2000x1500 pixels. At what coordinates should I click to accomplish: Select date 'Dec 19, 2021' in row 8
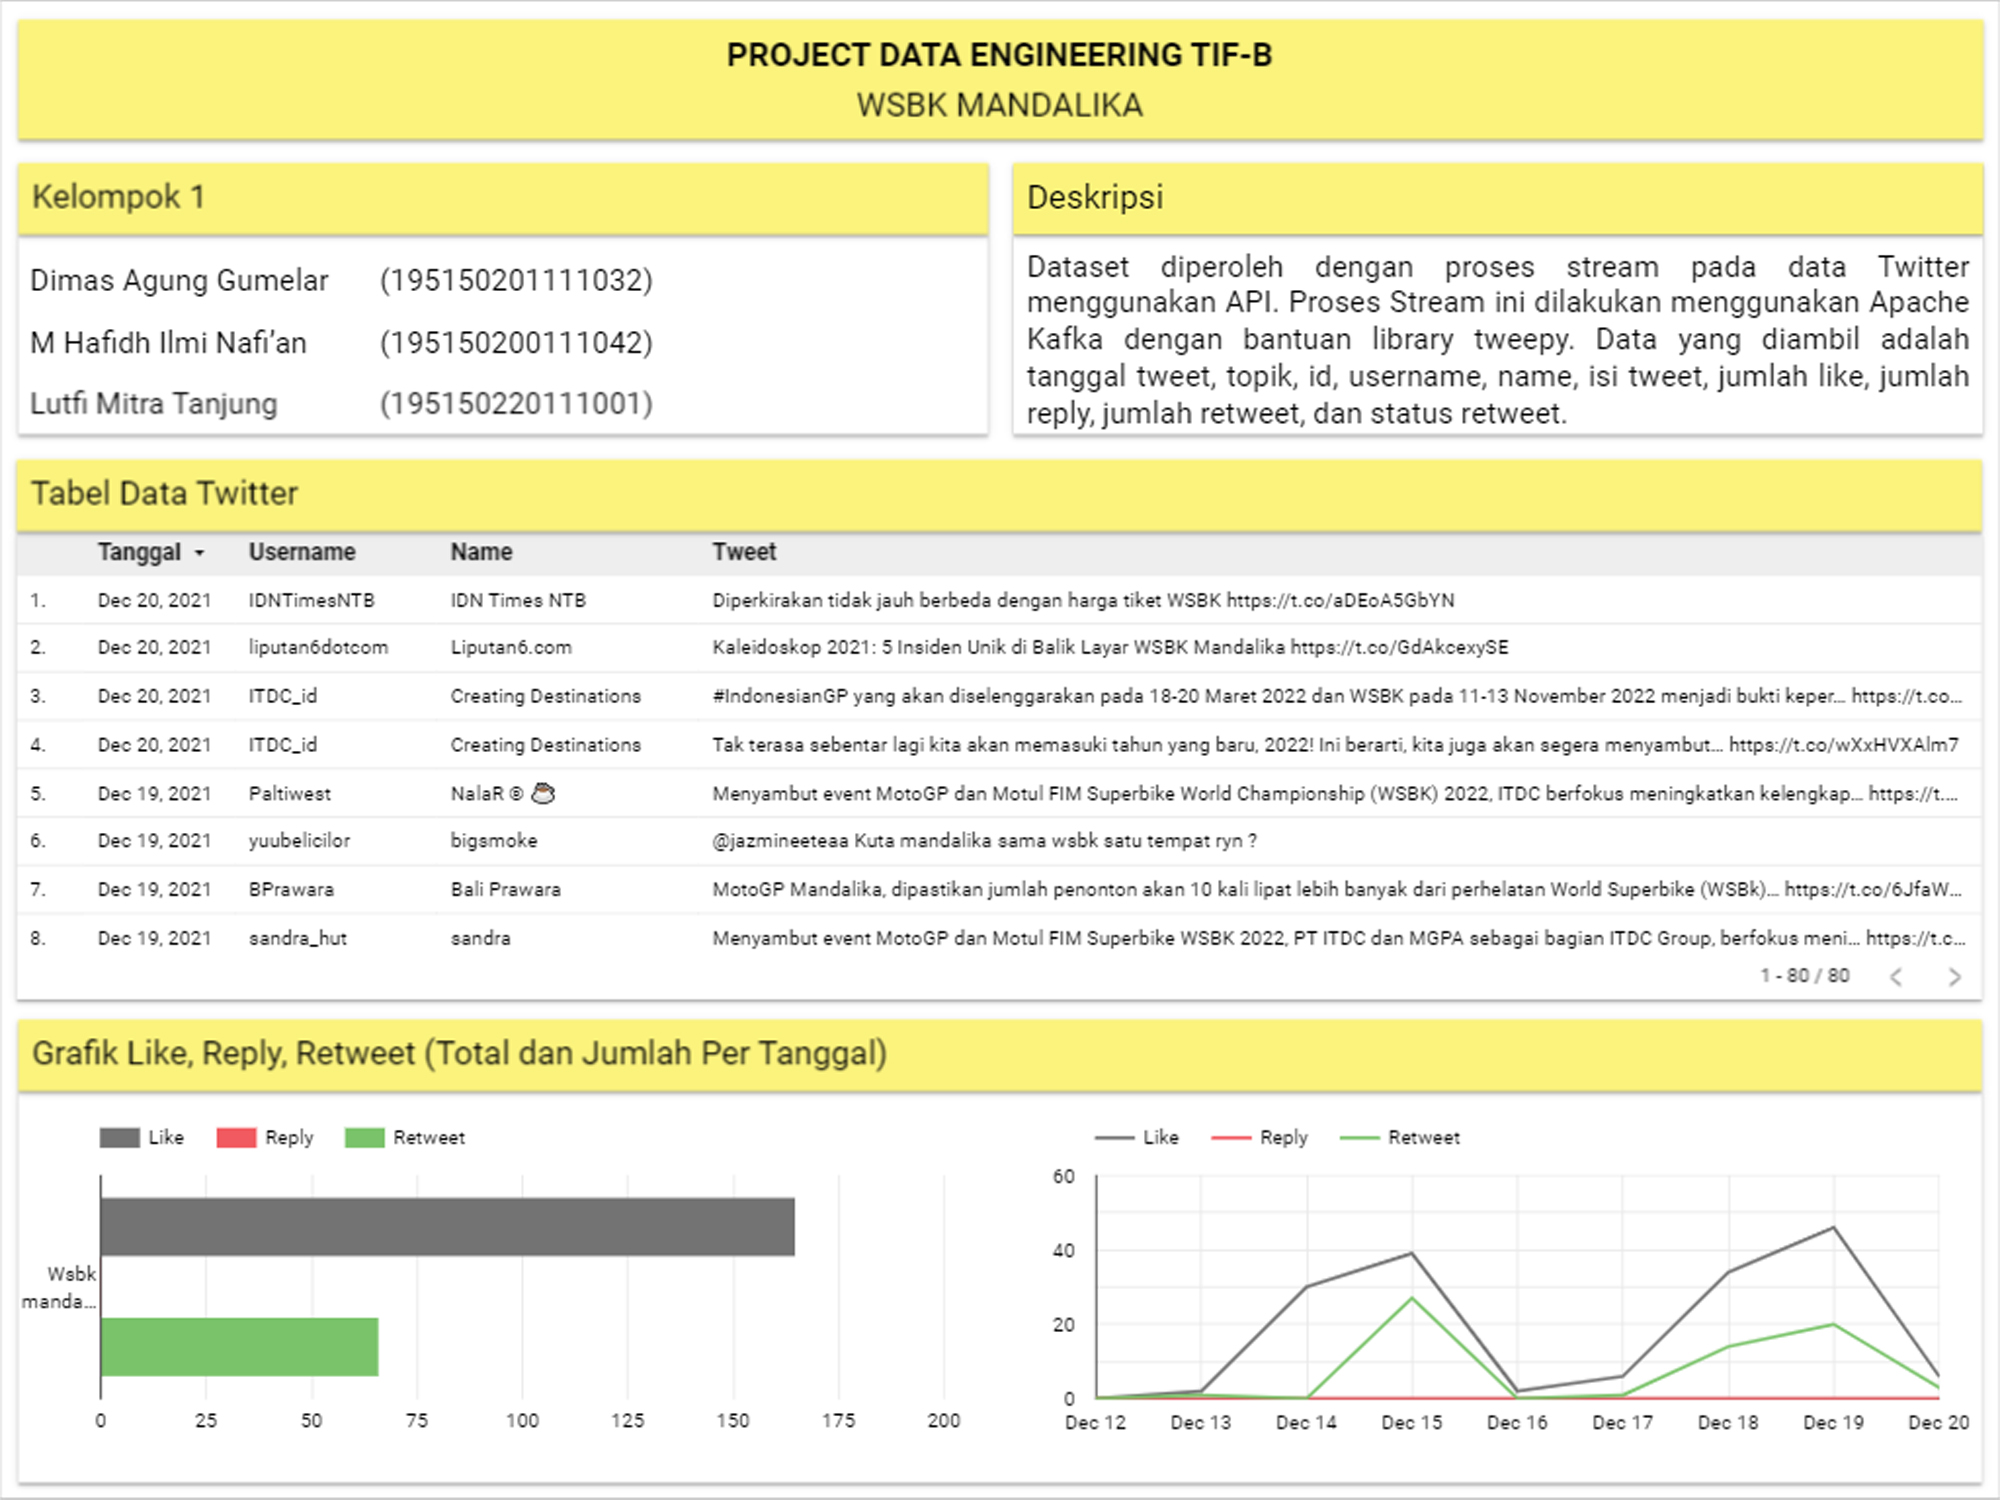click(x=154, y=938)
